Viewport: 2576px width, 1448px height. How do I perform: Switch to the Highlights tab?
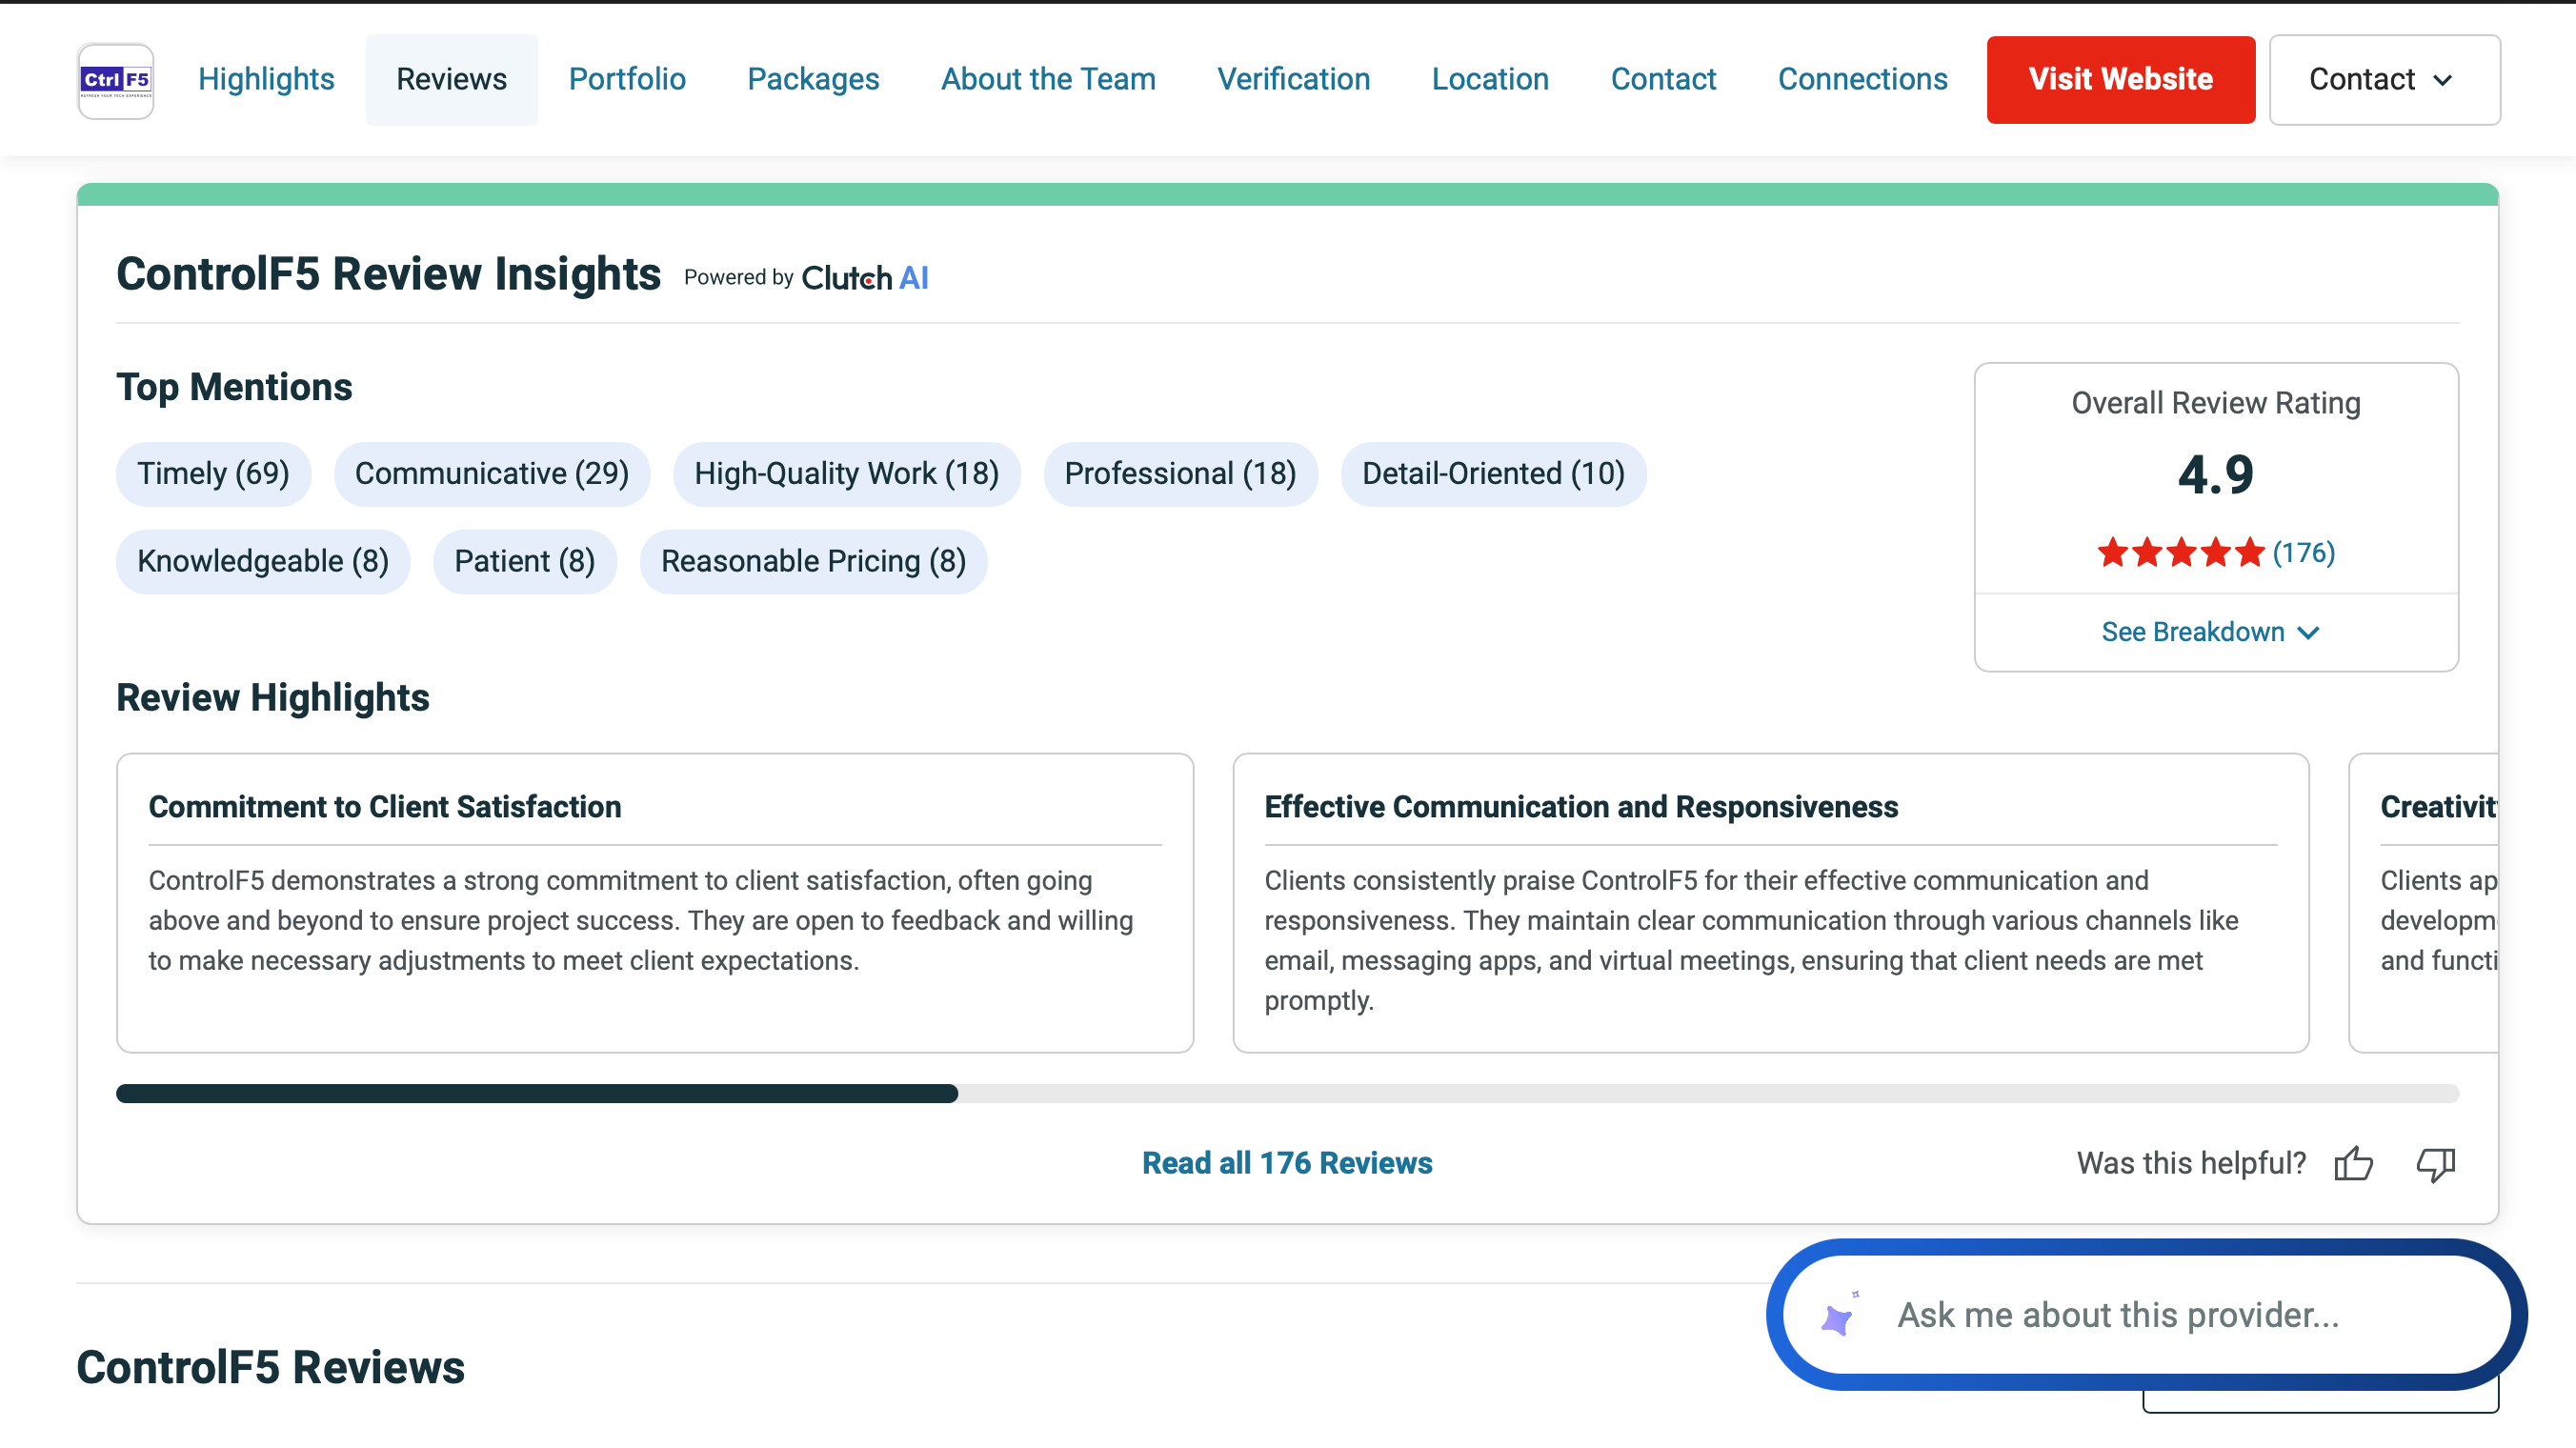click(266, 80)
